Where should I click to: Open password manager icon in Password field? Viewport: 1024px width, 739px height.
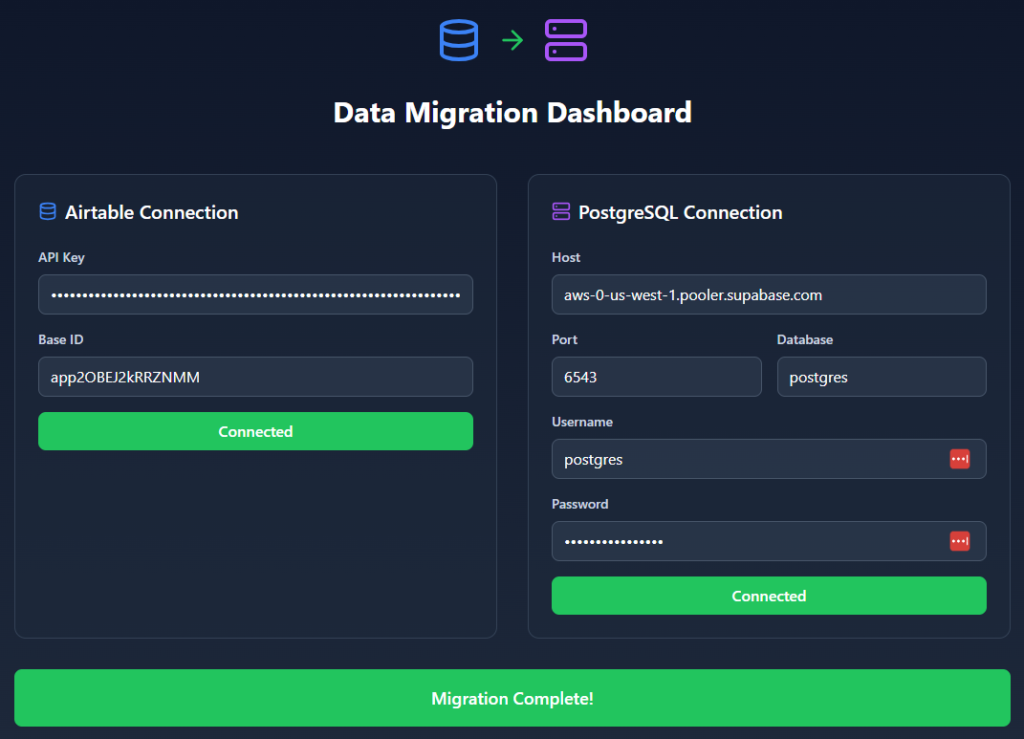point(959,541)
